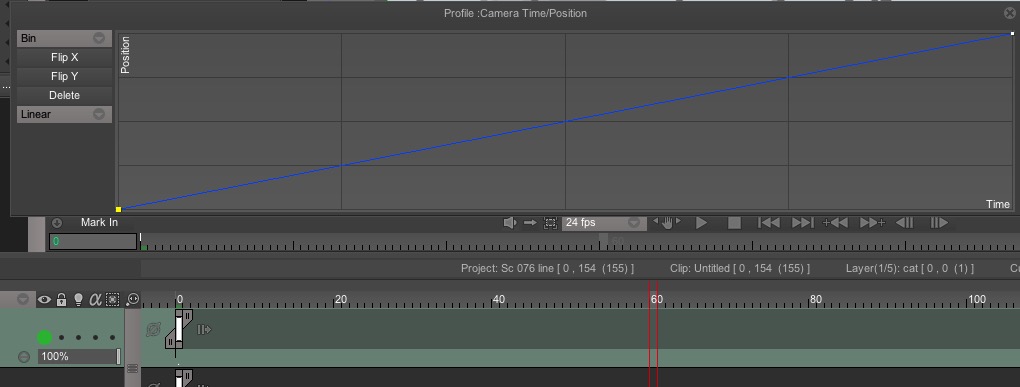The width and height of the screenshot is (1020, 387).
Task: Click frame 80 on the timeline ruler
Action: (815, 299)
